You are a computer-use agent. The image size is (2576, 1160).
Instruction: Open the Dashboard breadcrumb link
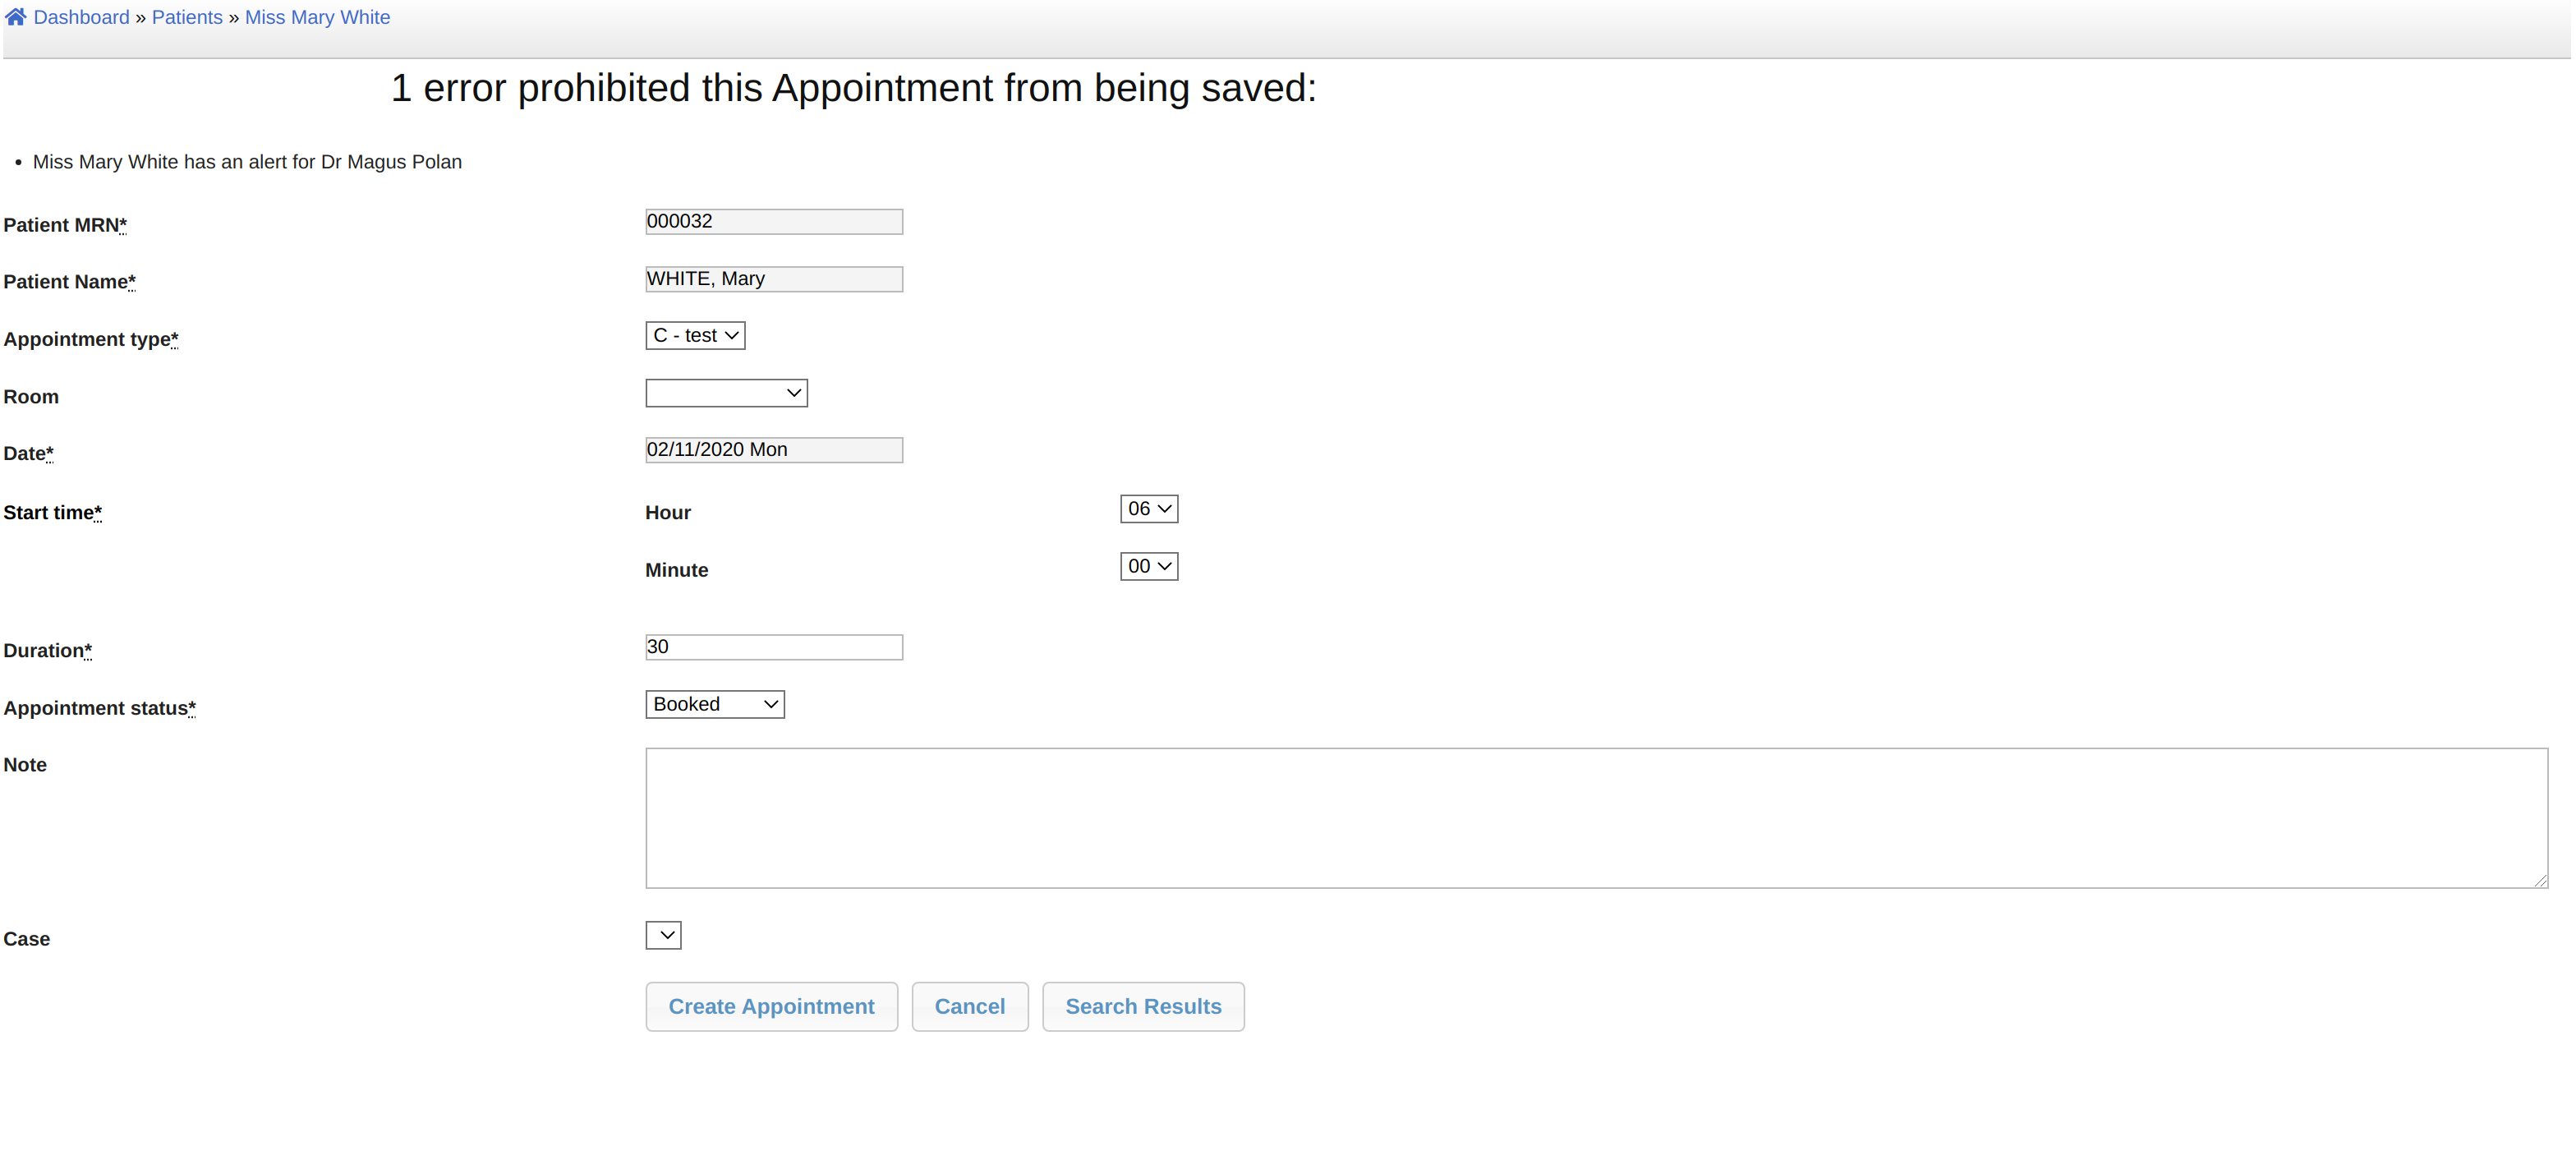click(81, 17)
